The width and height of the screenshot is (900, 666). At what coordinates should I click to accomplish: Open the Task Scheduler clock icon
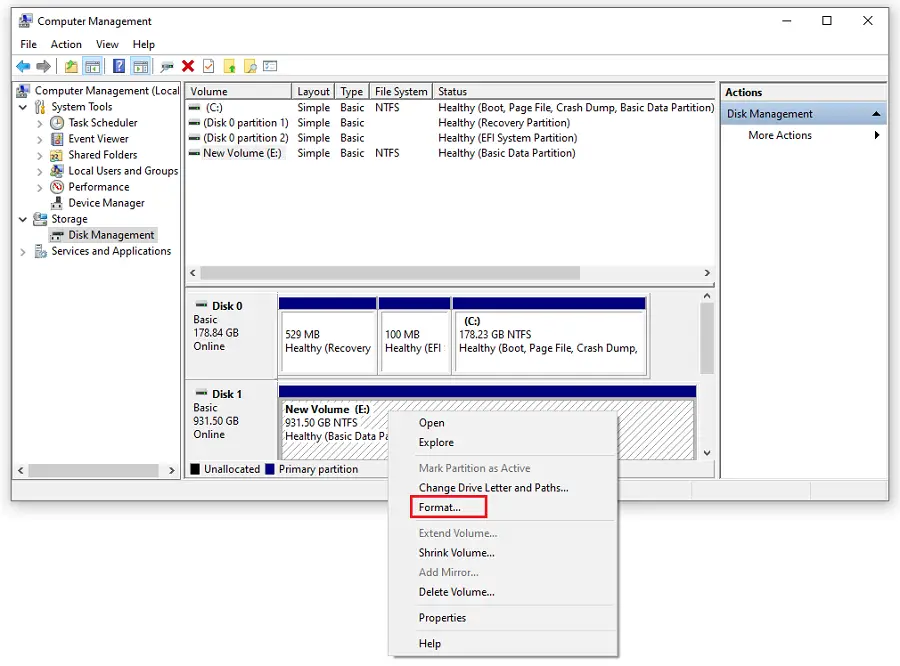(x=57, y=123)
